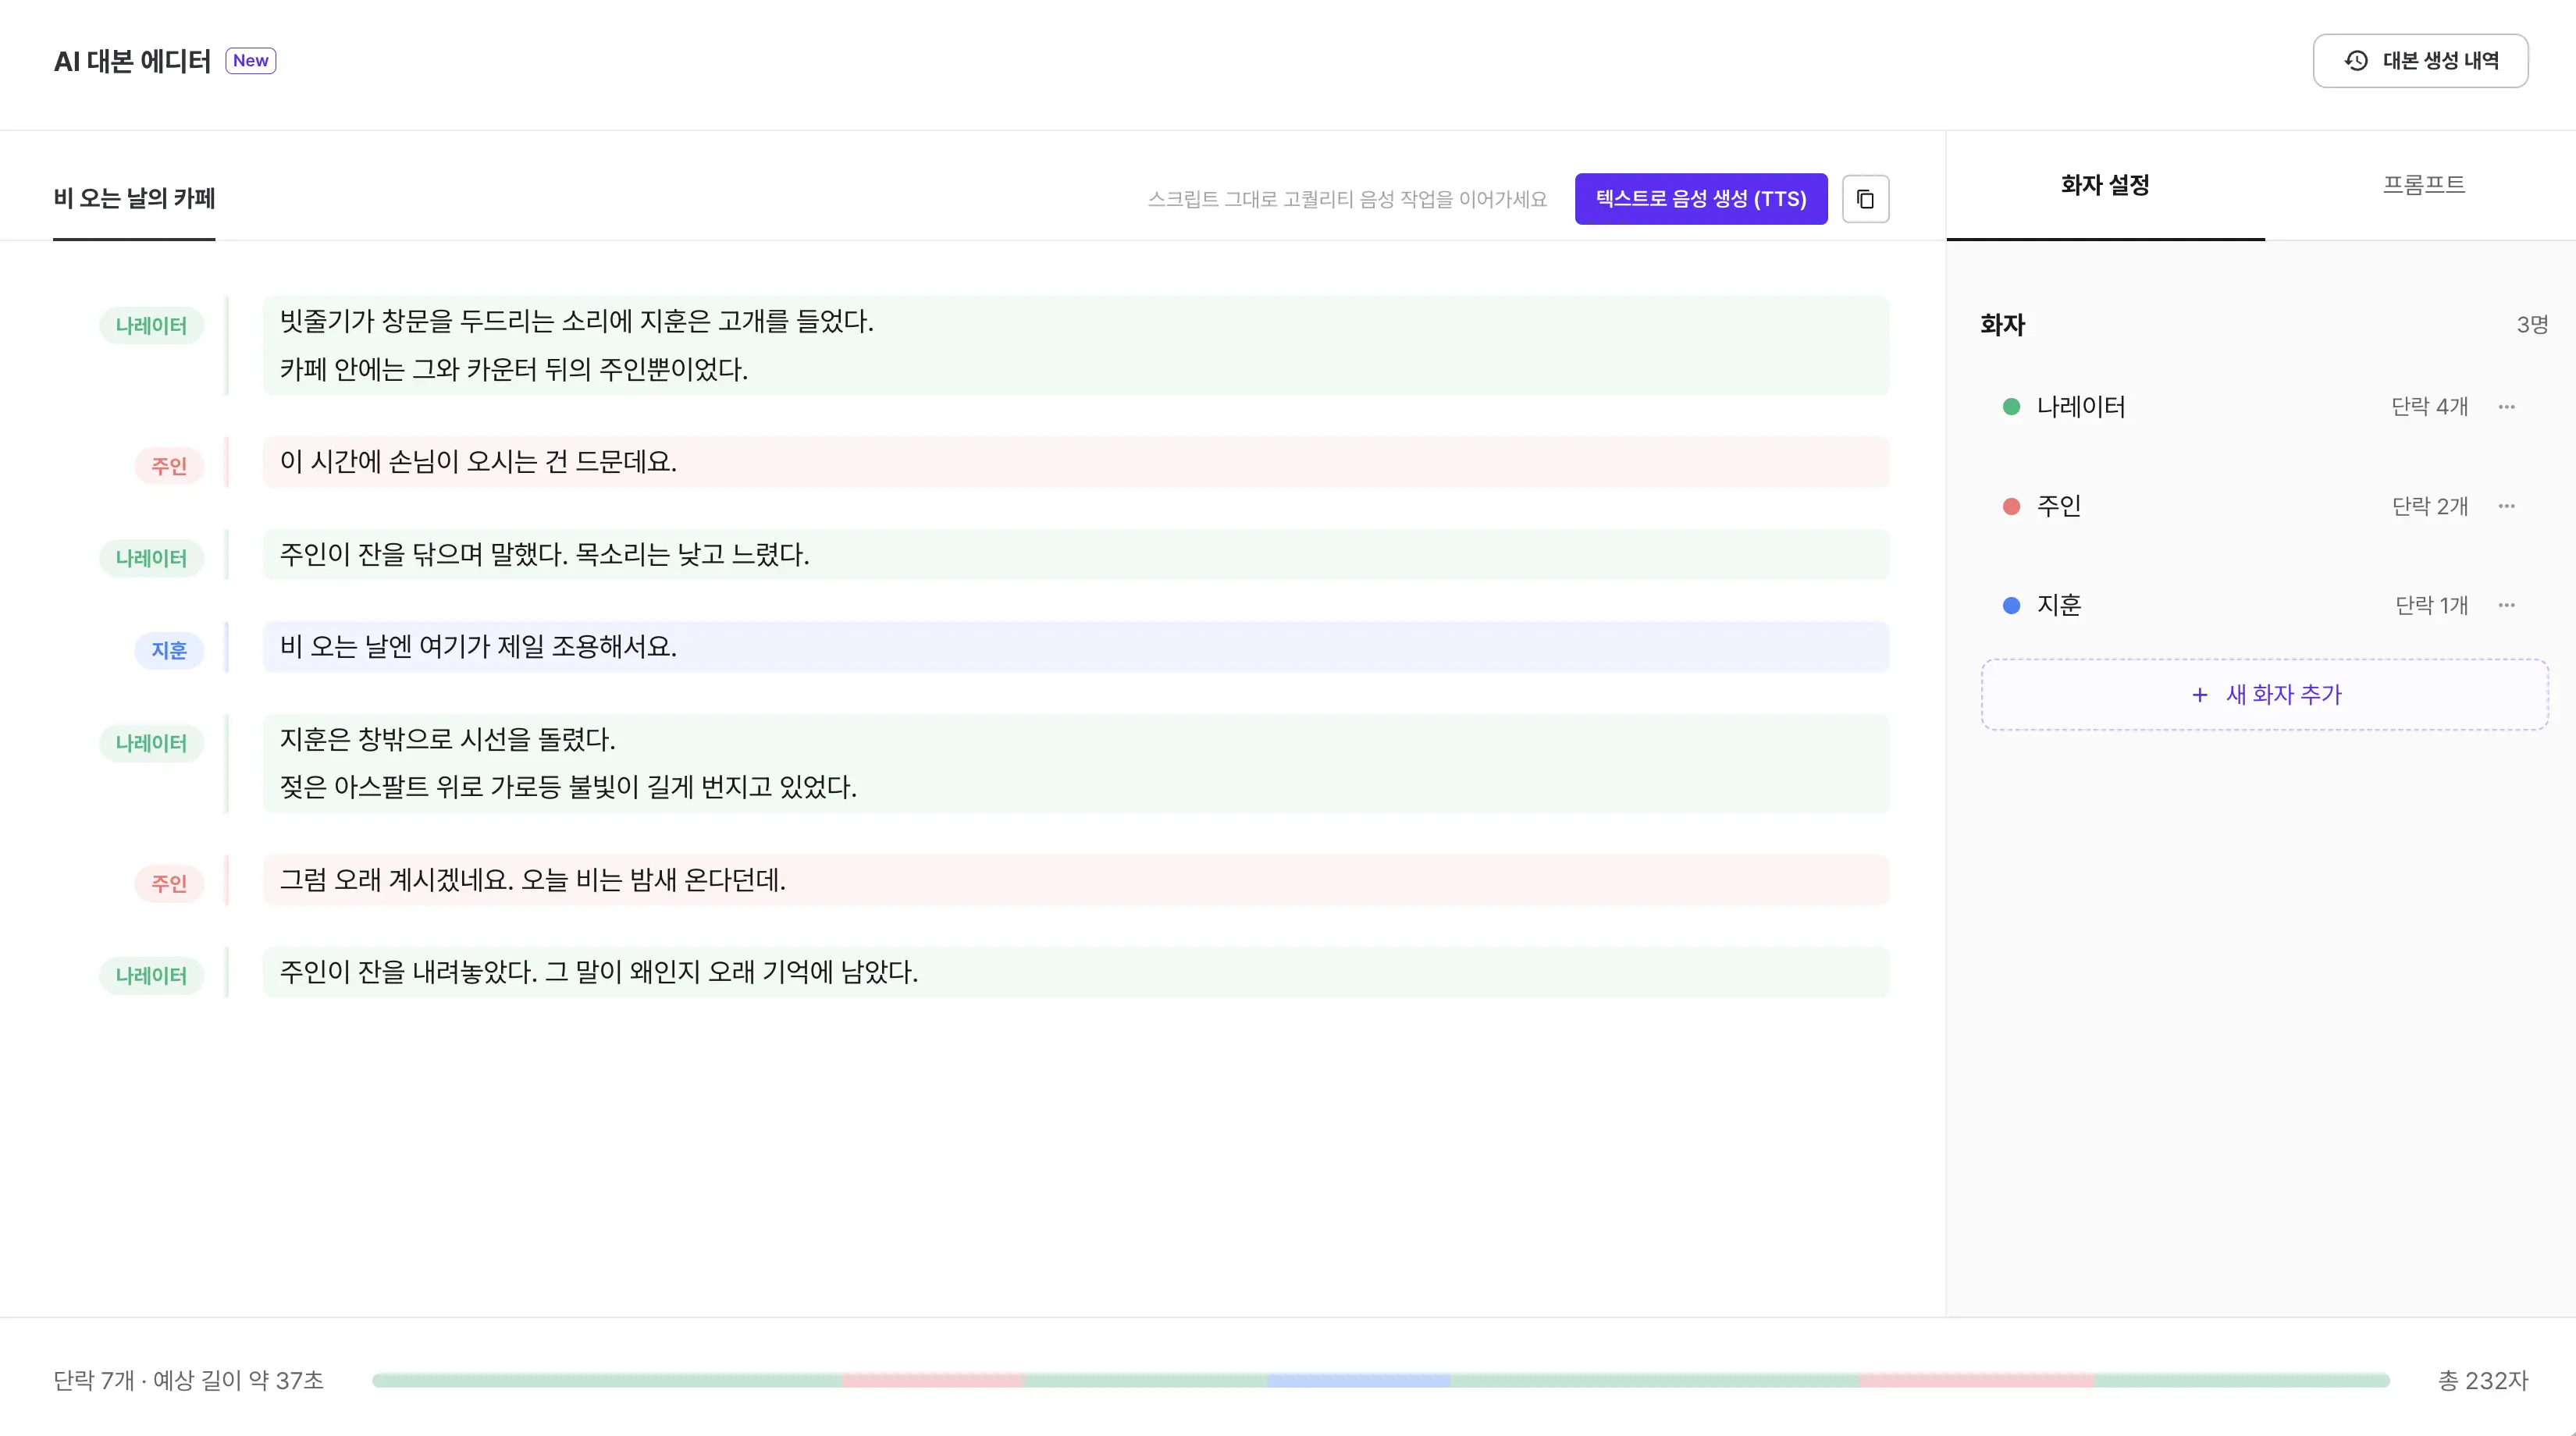Click 텍스트로 음성 생성 (TTS) button
The image size is (2576, 1436).
[1700, 199]
